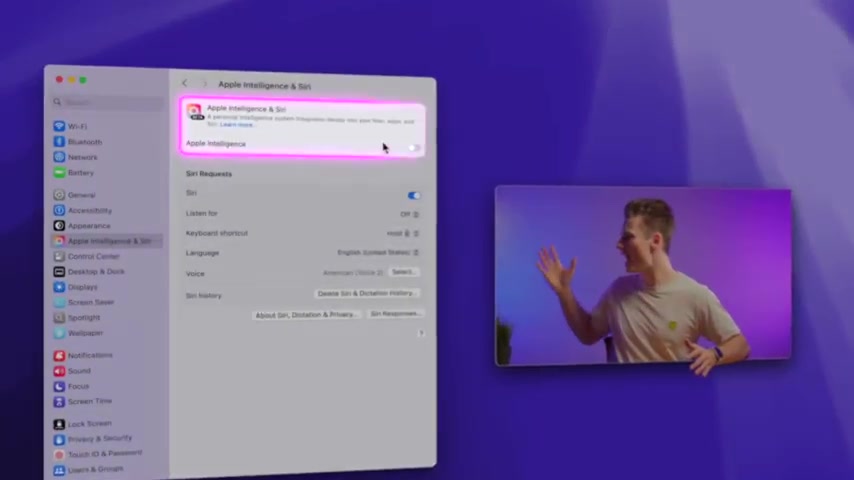This screenshot has width=854, height=480.
Task: Click the Apple Intelligence & Siri header icon
Action: (x=195, y=112)
